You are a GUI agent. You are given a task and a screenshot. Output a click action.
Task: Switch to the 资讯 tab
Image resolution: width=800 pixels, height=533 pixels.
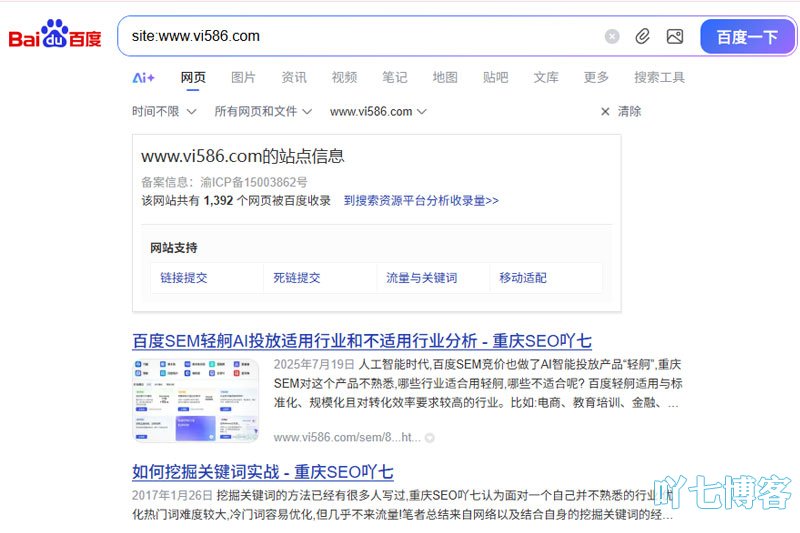(x=294, y=78)
